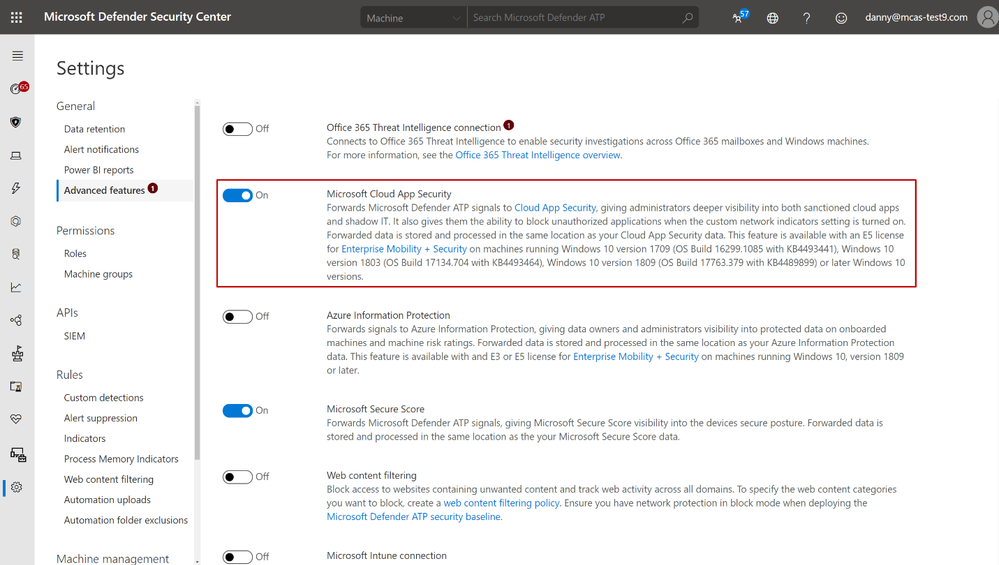Turn off Microsoft Cloud App Security toggle
Screen dimensions: 999x565
click(x=238, y=195)
